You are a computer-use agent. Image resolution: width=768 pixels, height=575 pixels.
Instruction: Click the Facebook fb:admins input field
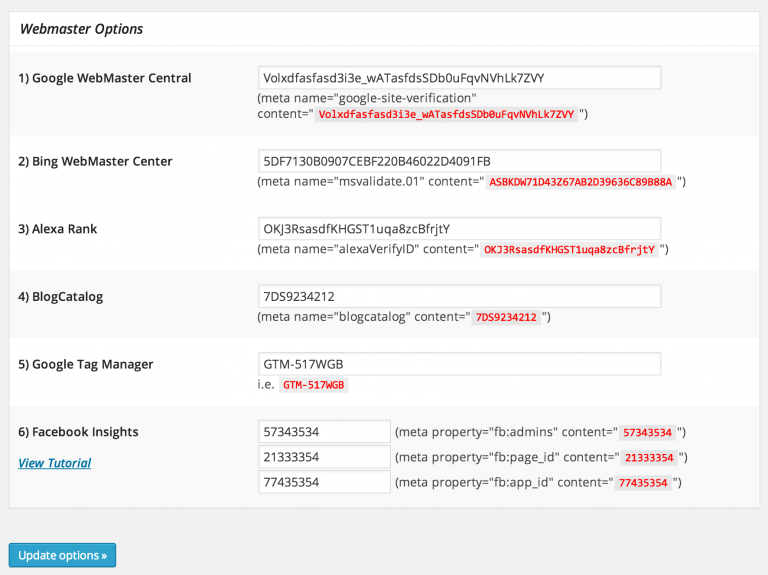click(324, 432)
